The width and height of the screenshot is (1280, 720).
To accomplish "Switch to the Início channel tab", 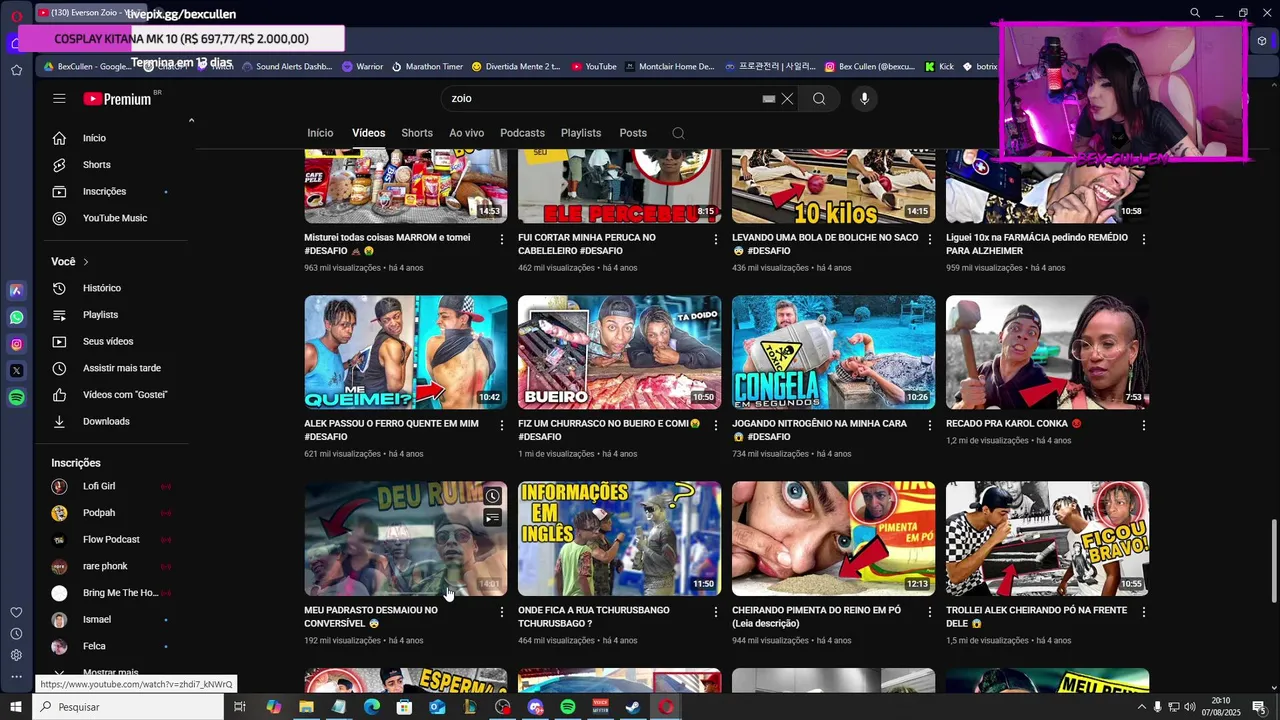I will 320,133.
